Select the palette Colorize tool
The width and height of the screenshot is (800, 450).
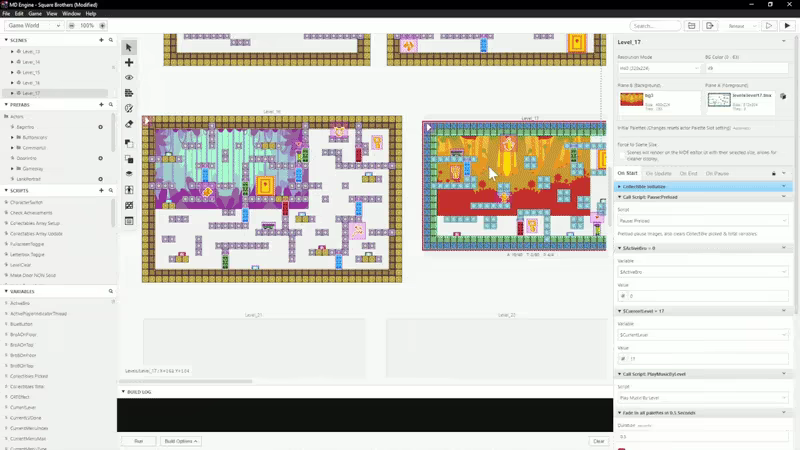[129, 109]
